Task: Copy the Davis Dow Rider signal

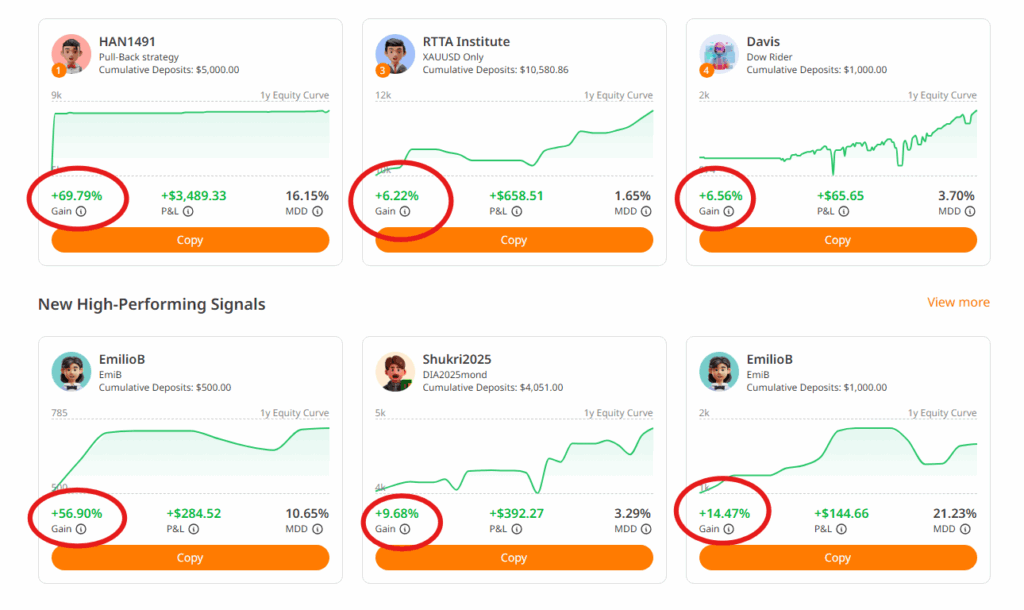Action: [x=838, y=240]
